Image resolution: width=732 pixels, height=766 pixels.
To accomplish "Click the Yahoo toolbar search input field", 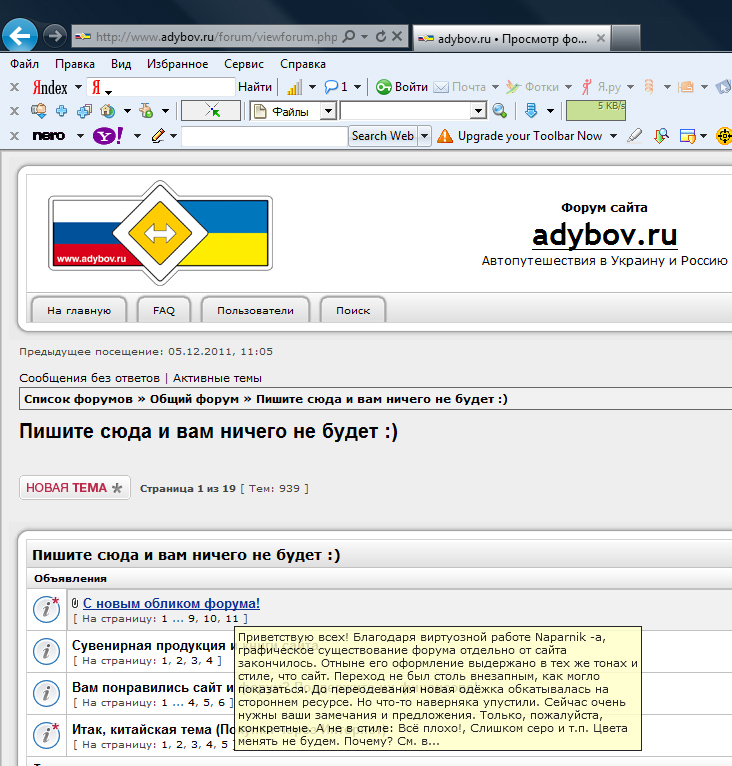I will click(x=264, y=136).
